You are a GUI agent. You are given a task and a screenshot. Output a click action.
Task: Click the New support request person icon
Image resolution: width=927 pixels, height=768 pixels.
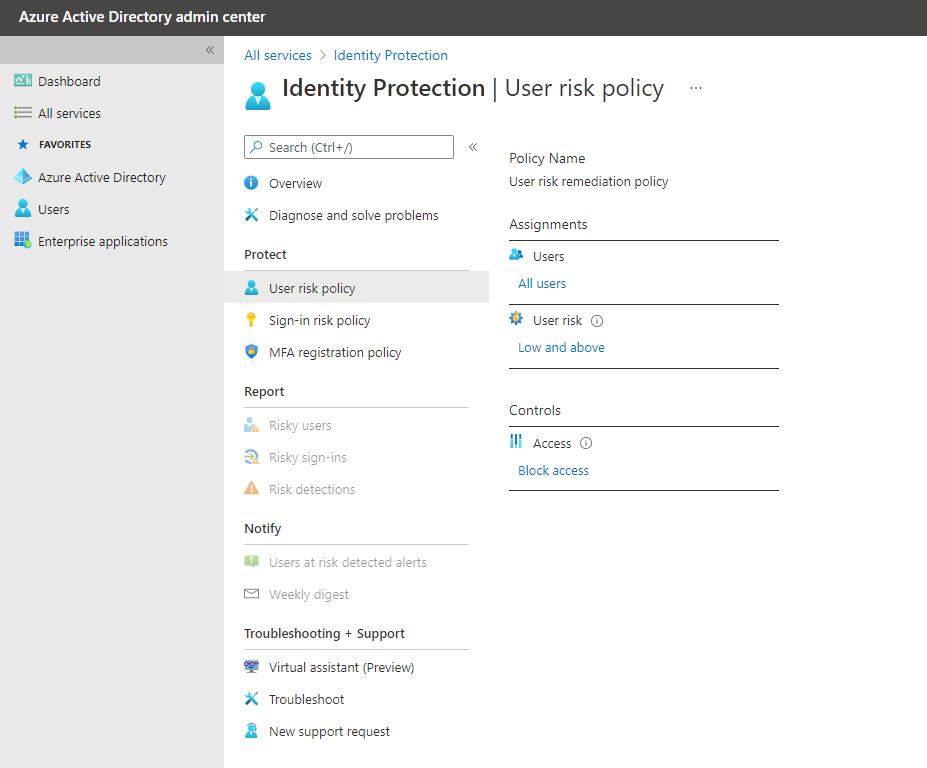pyautogui.click(x=251, y=731)
